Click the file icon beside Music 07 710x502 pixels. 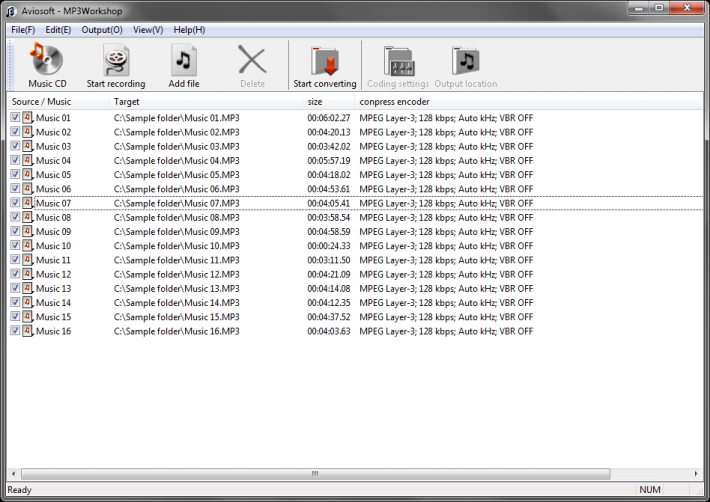pos(28,203)
